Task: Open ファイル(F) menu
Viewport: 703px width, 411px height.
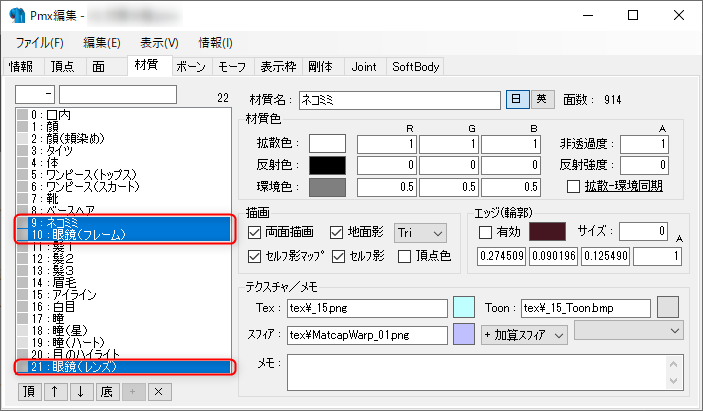Action: pos(39,43)
